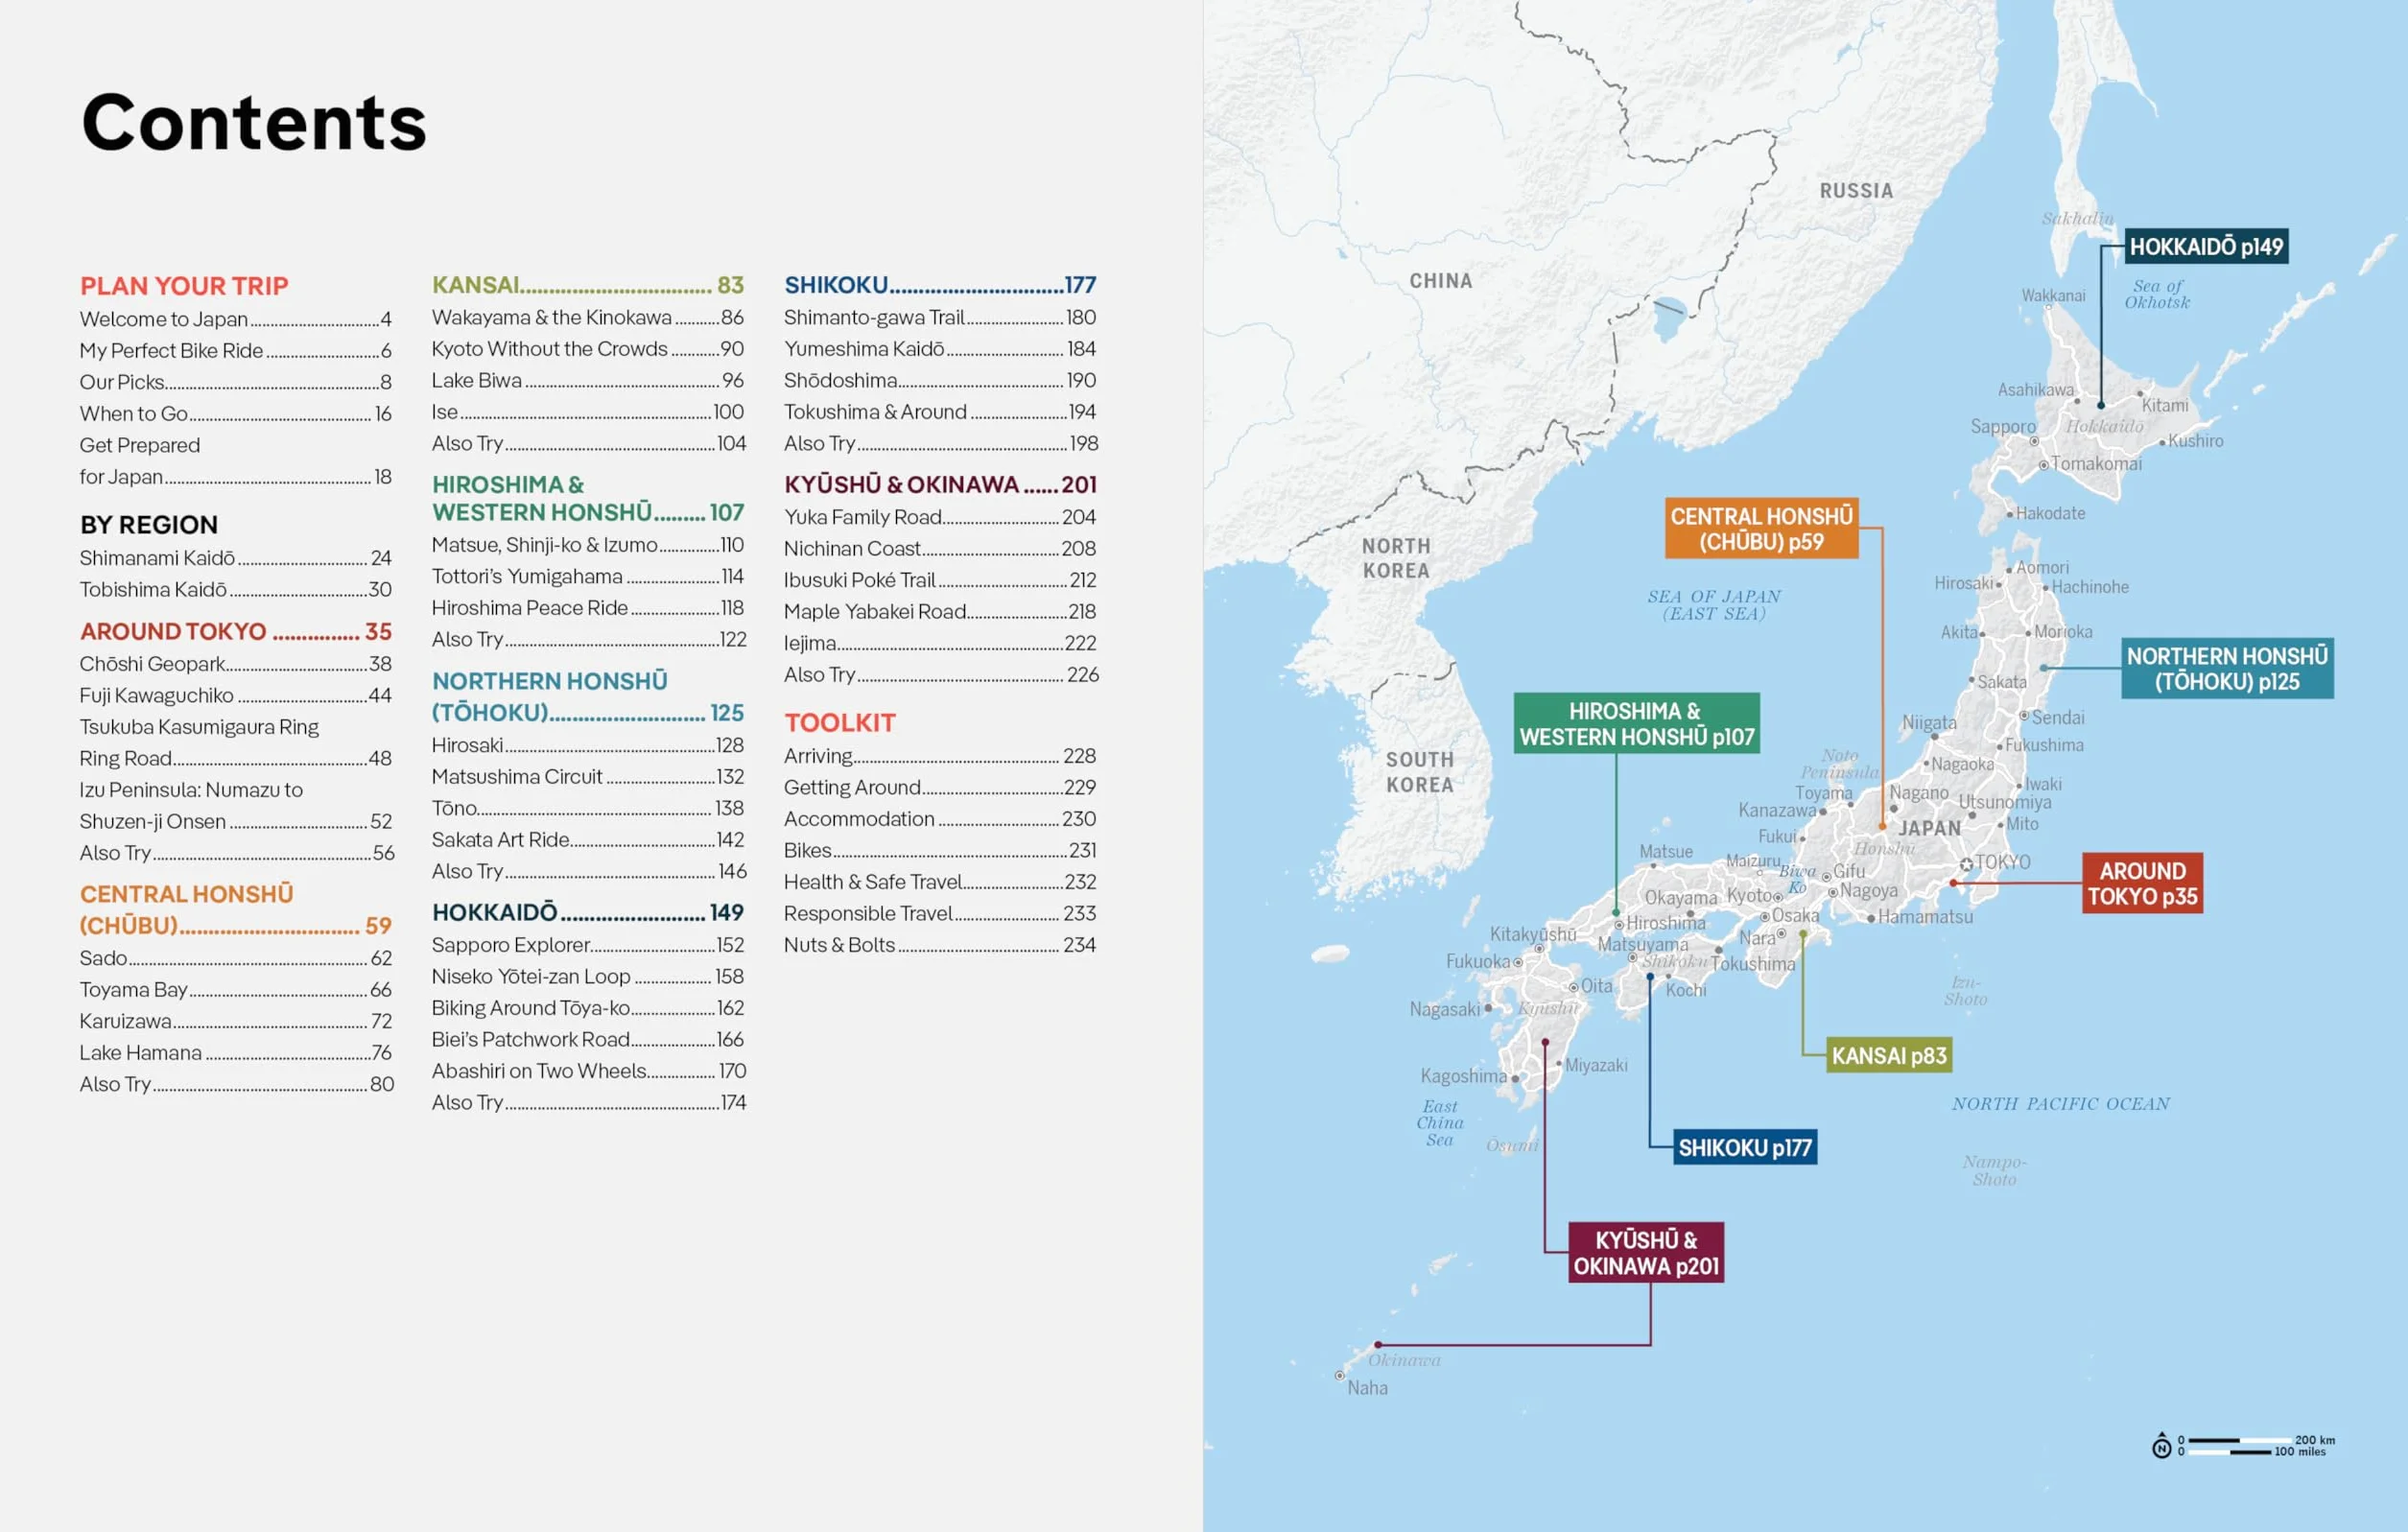Select Central Honshū (Chūbu) p59 orange label
Image resolution: width=2408 pixels, height=1532 pixels.
(x=1761, y=528)
